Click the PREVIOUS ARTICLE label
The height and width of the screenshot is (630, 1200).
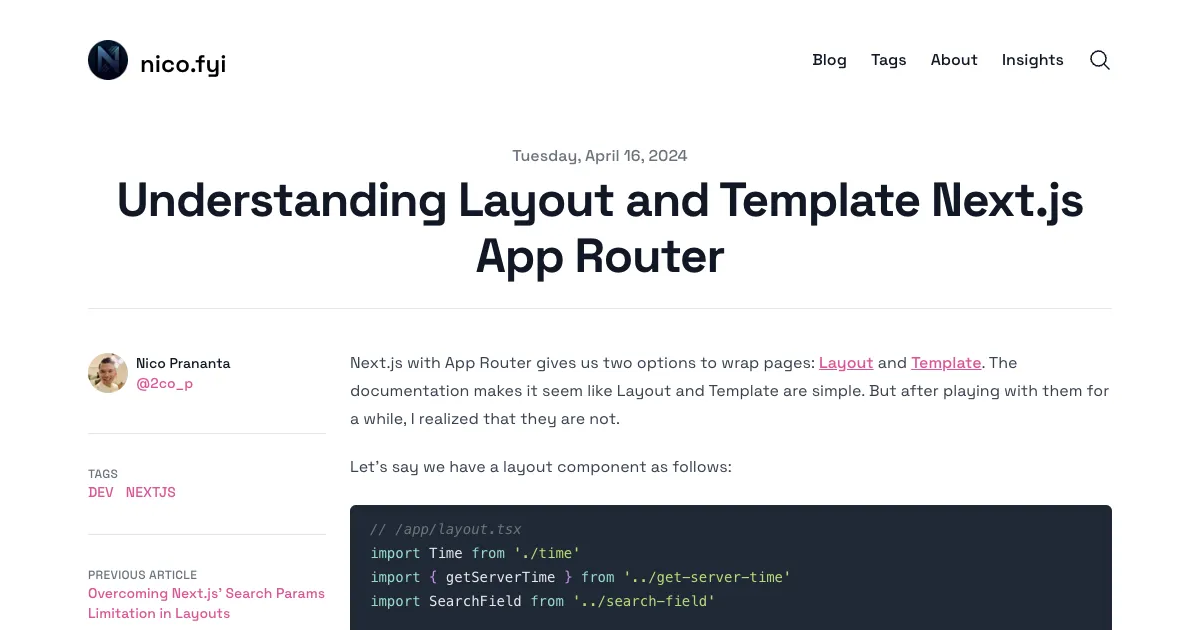(x=142, y=575)
